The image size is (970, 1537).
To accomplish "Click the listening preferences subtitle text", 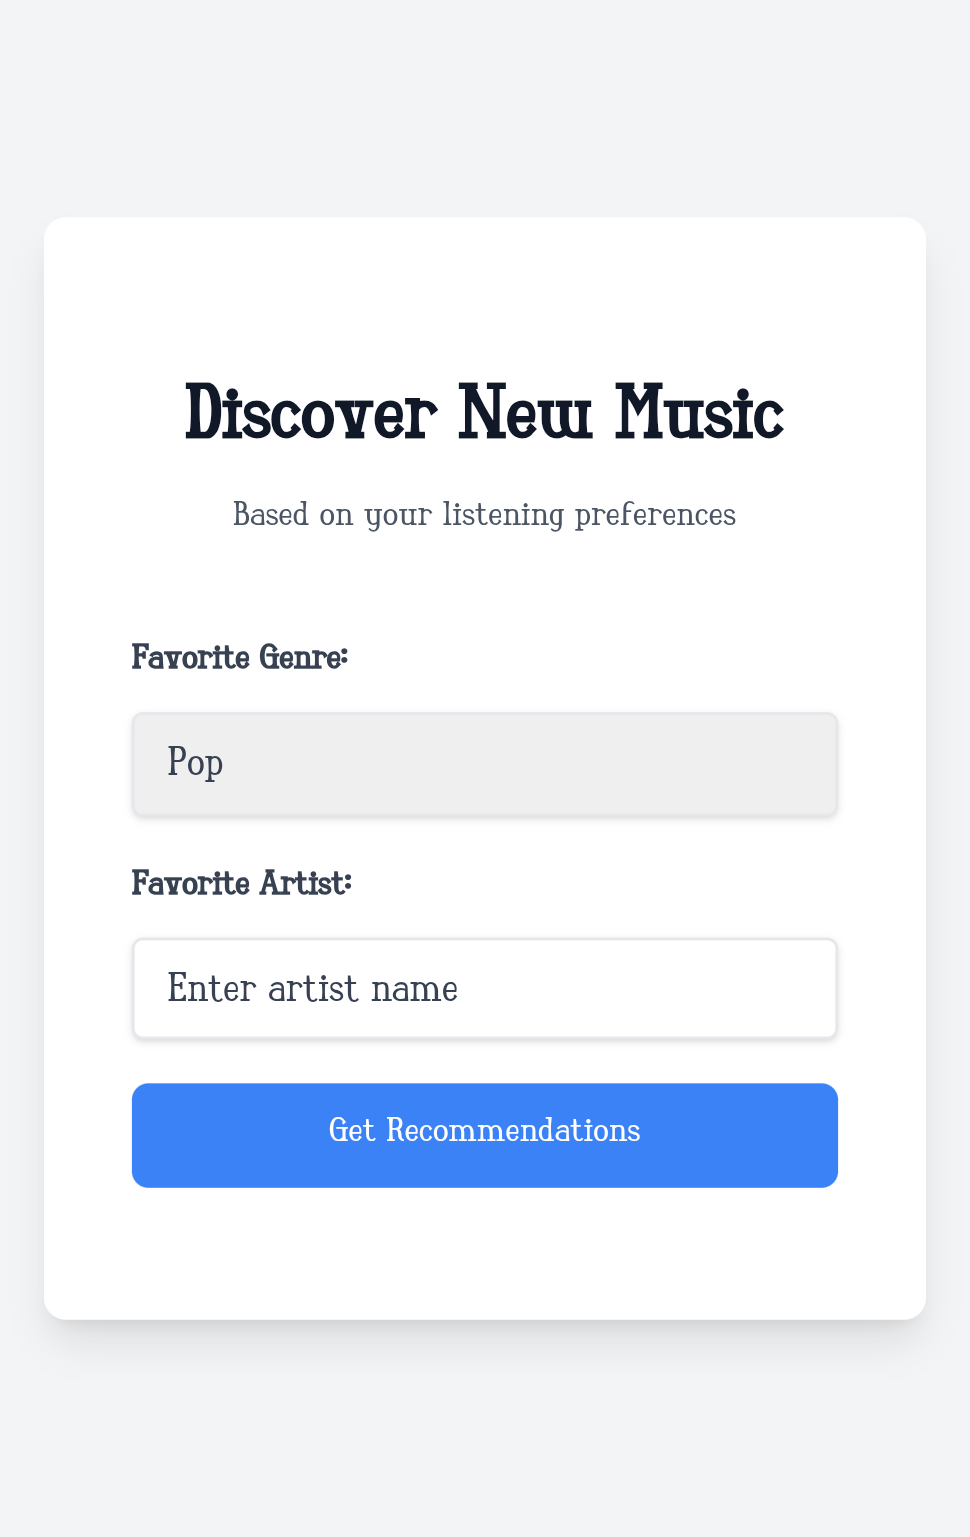I will pos(485,515).
